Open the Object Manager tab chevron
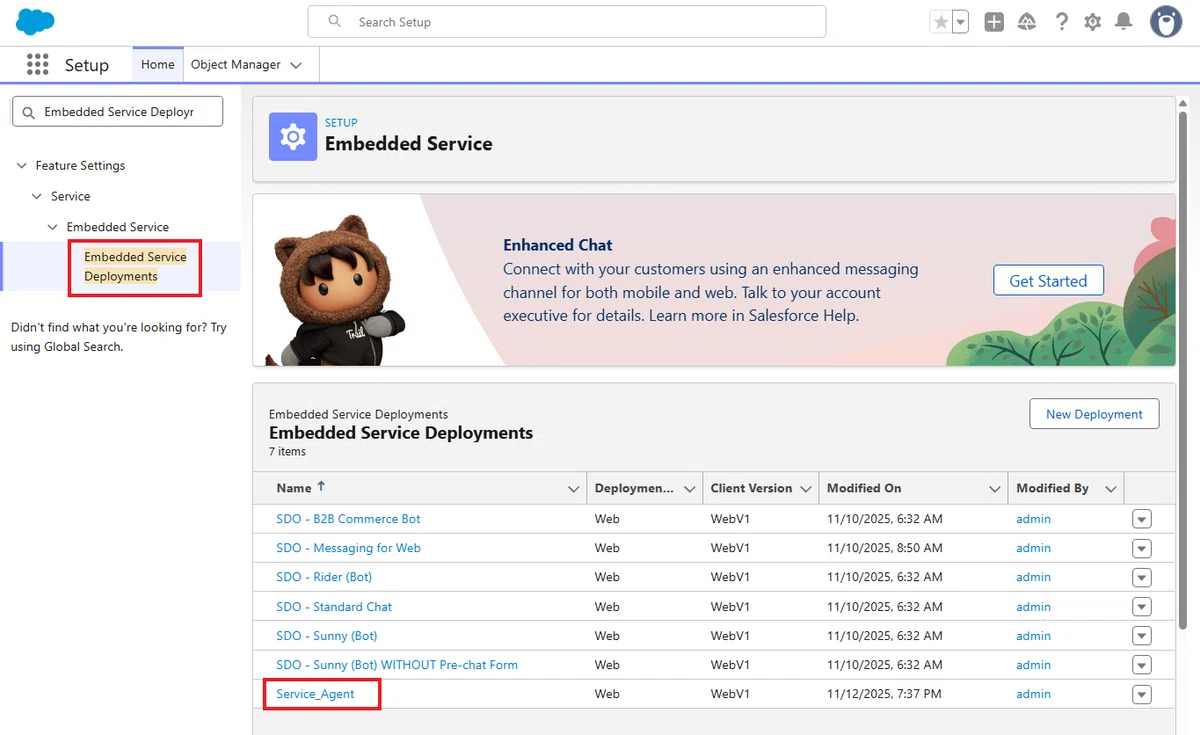The width and height of the screenshot is (1200, 735). (x=296, y=65)
